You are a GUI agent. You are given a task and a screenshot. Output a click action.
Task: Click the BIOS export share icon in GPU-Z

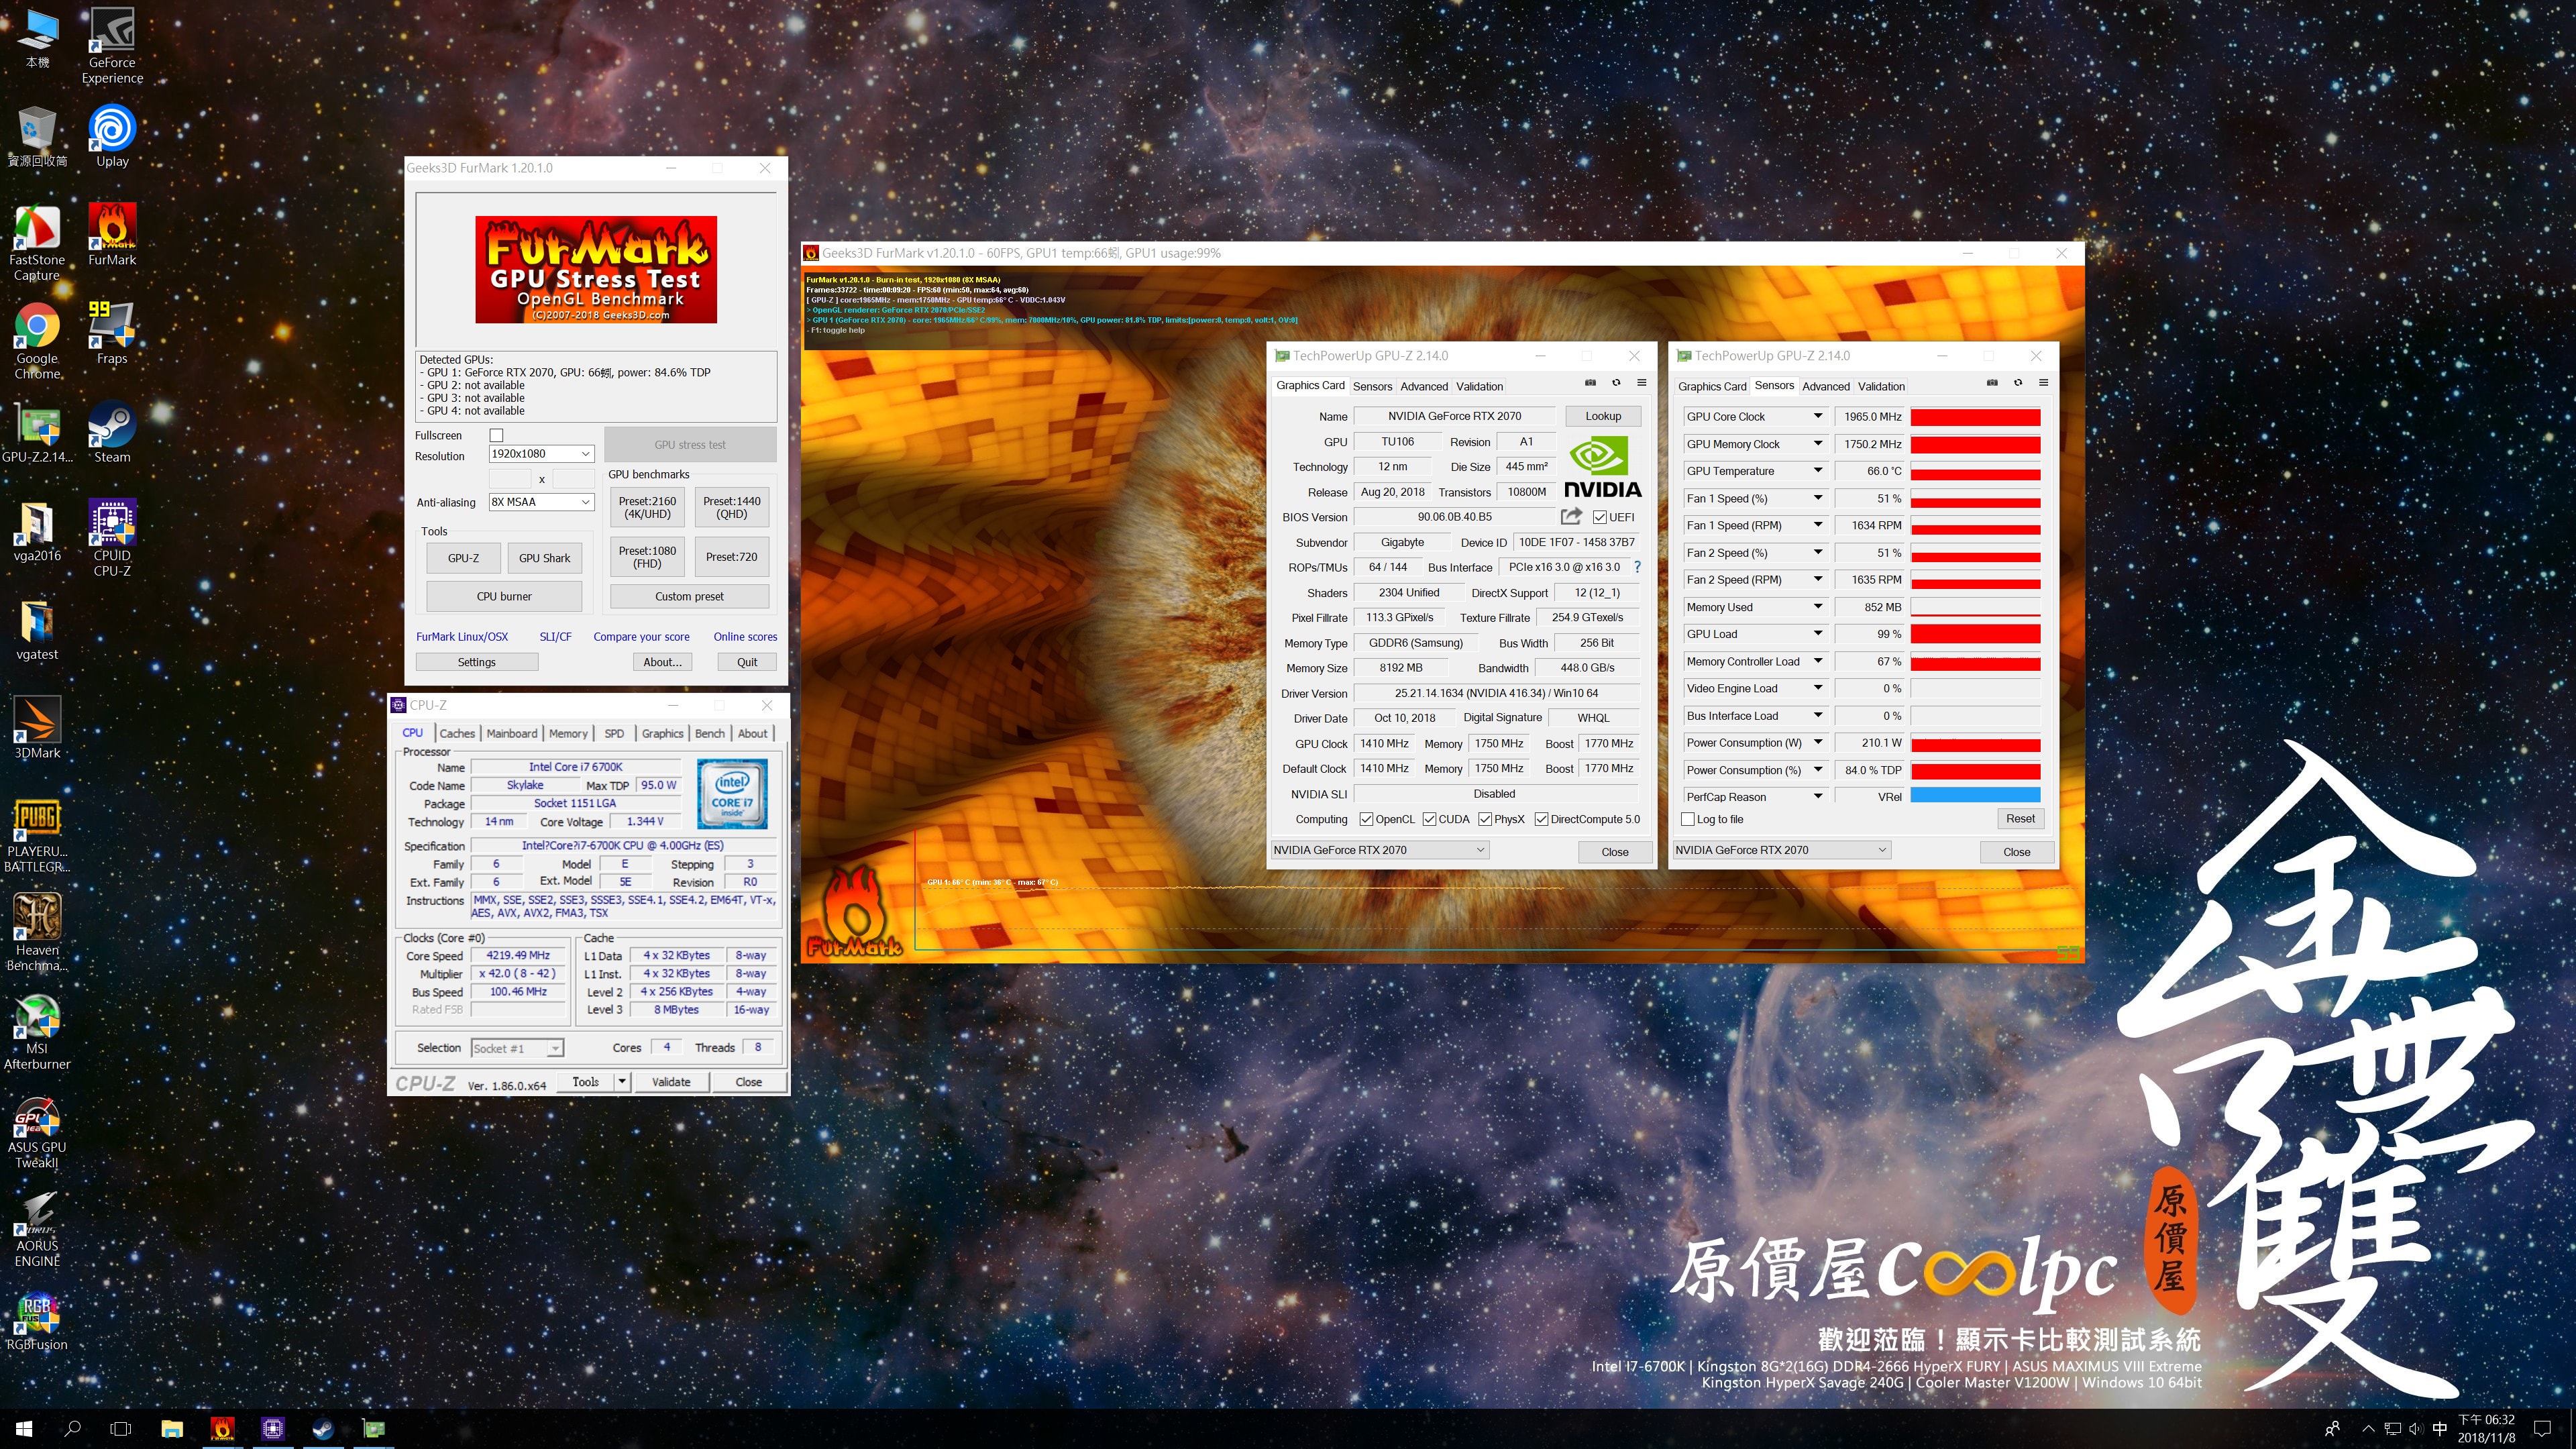[x=1571, y=516]
